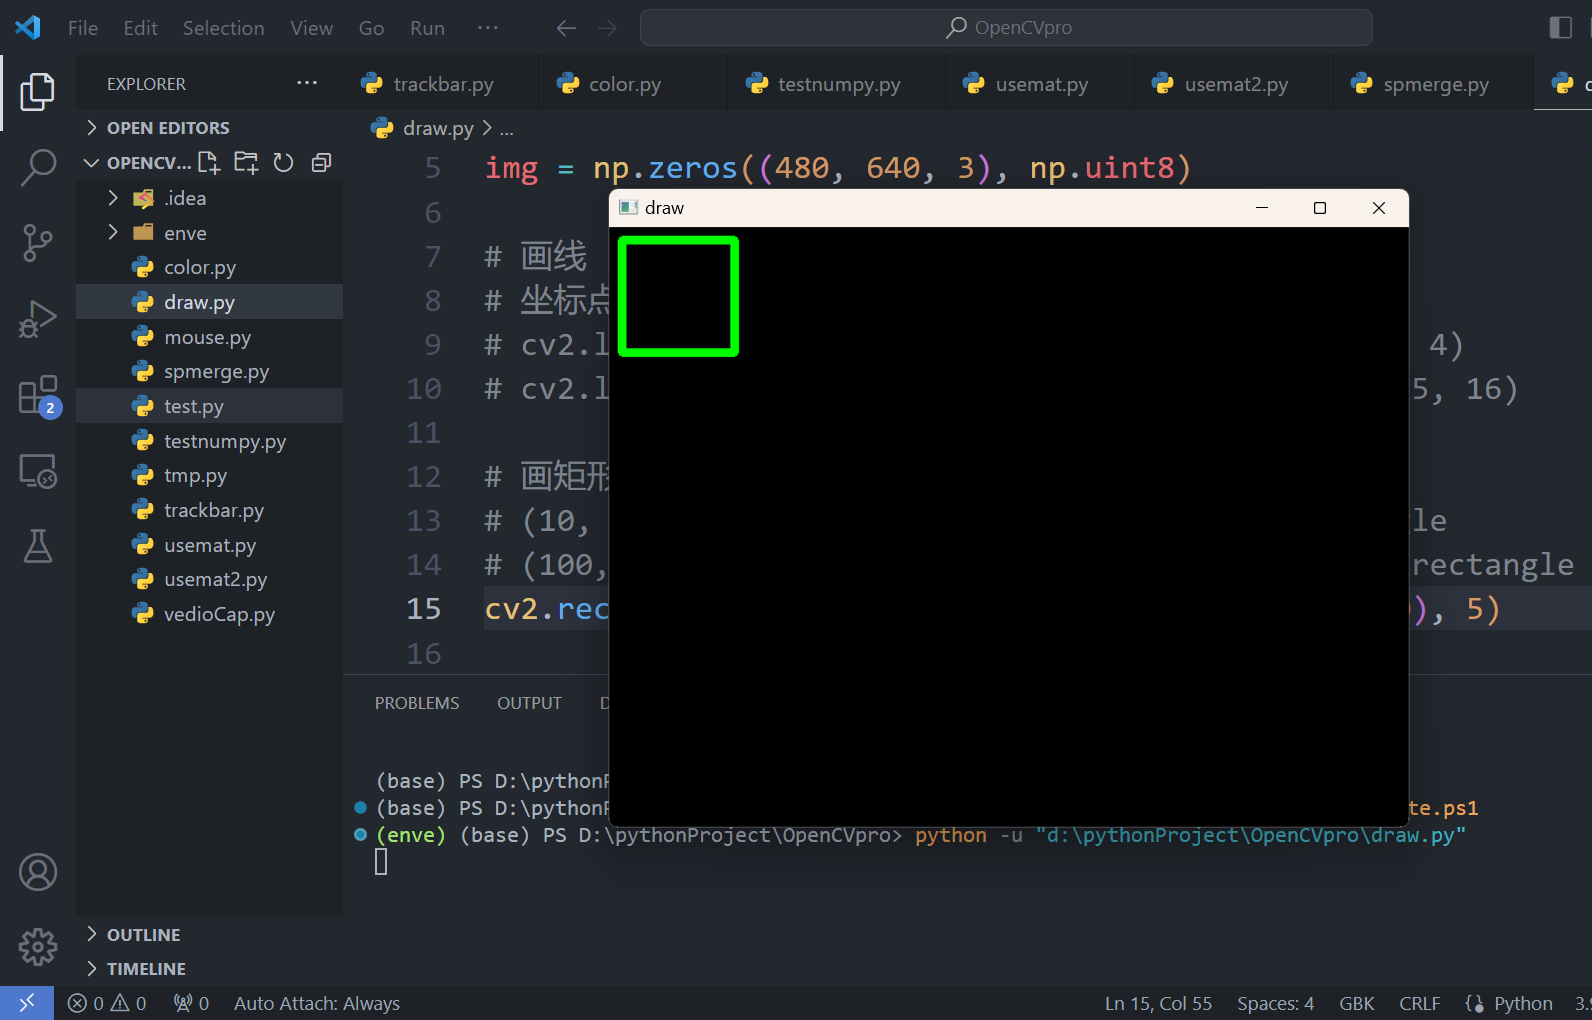
Task: Click Ln 15, Col 55 cursor position
Action: coord(1158,1003)
